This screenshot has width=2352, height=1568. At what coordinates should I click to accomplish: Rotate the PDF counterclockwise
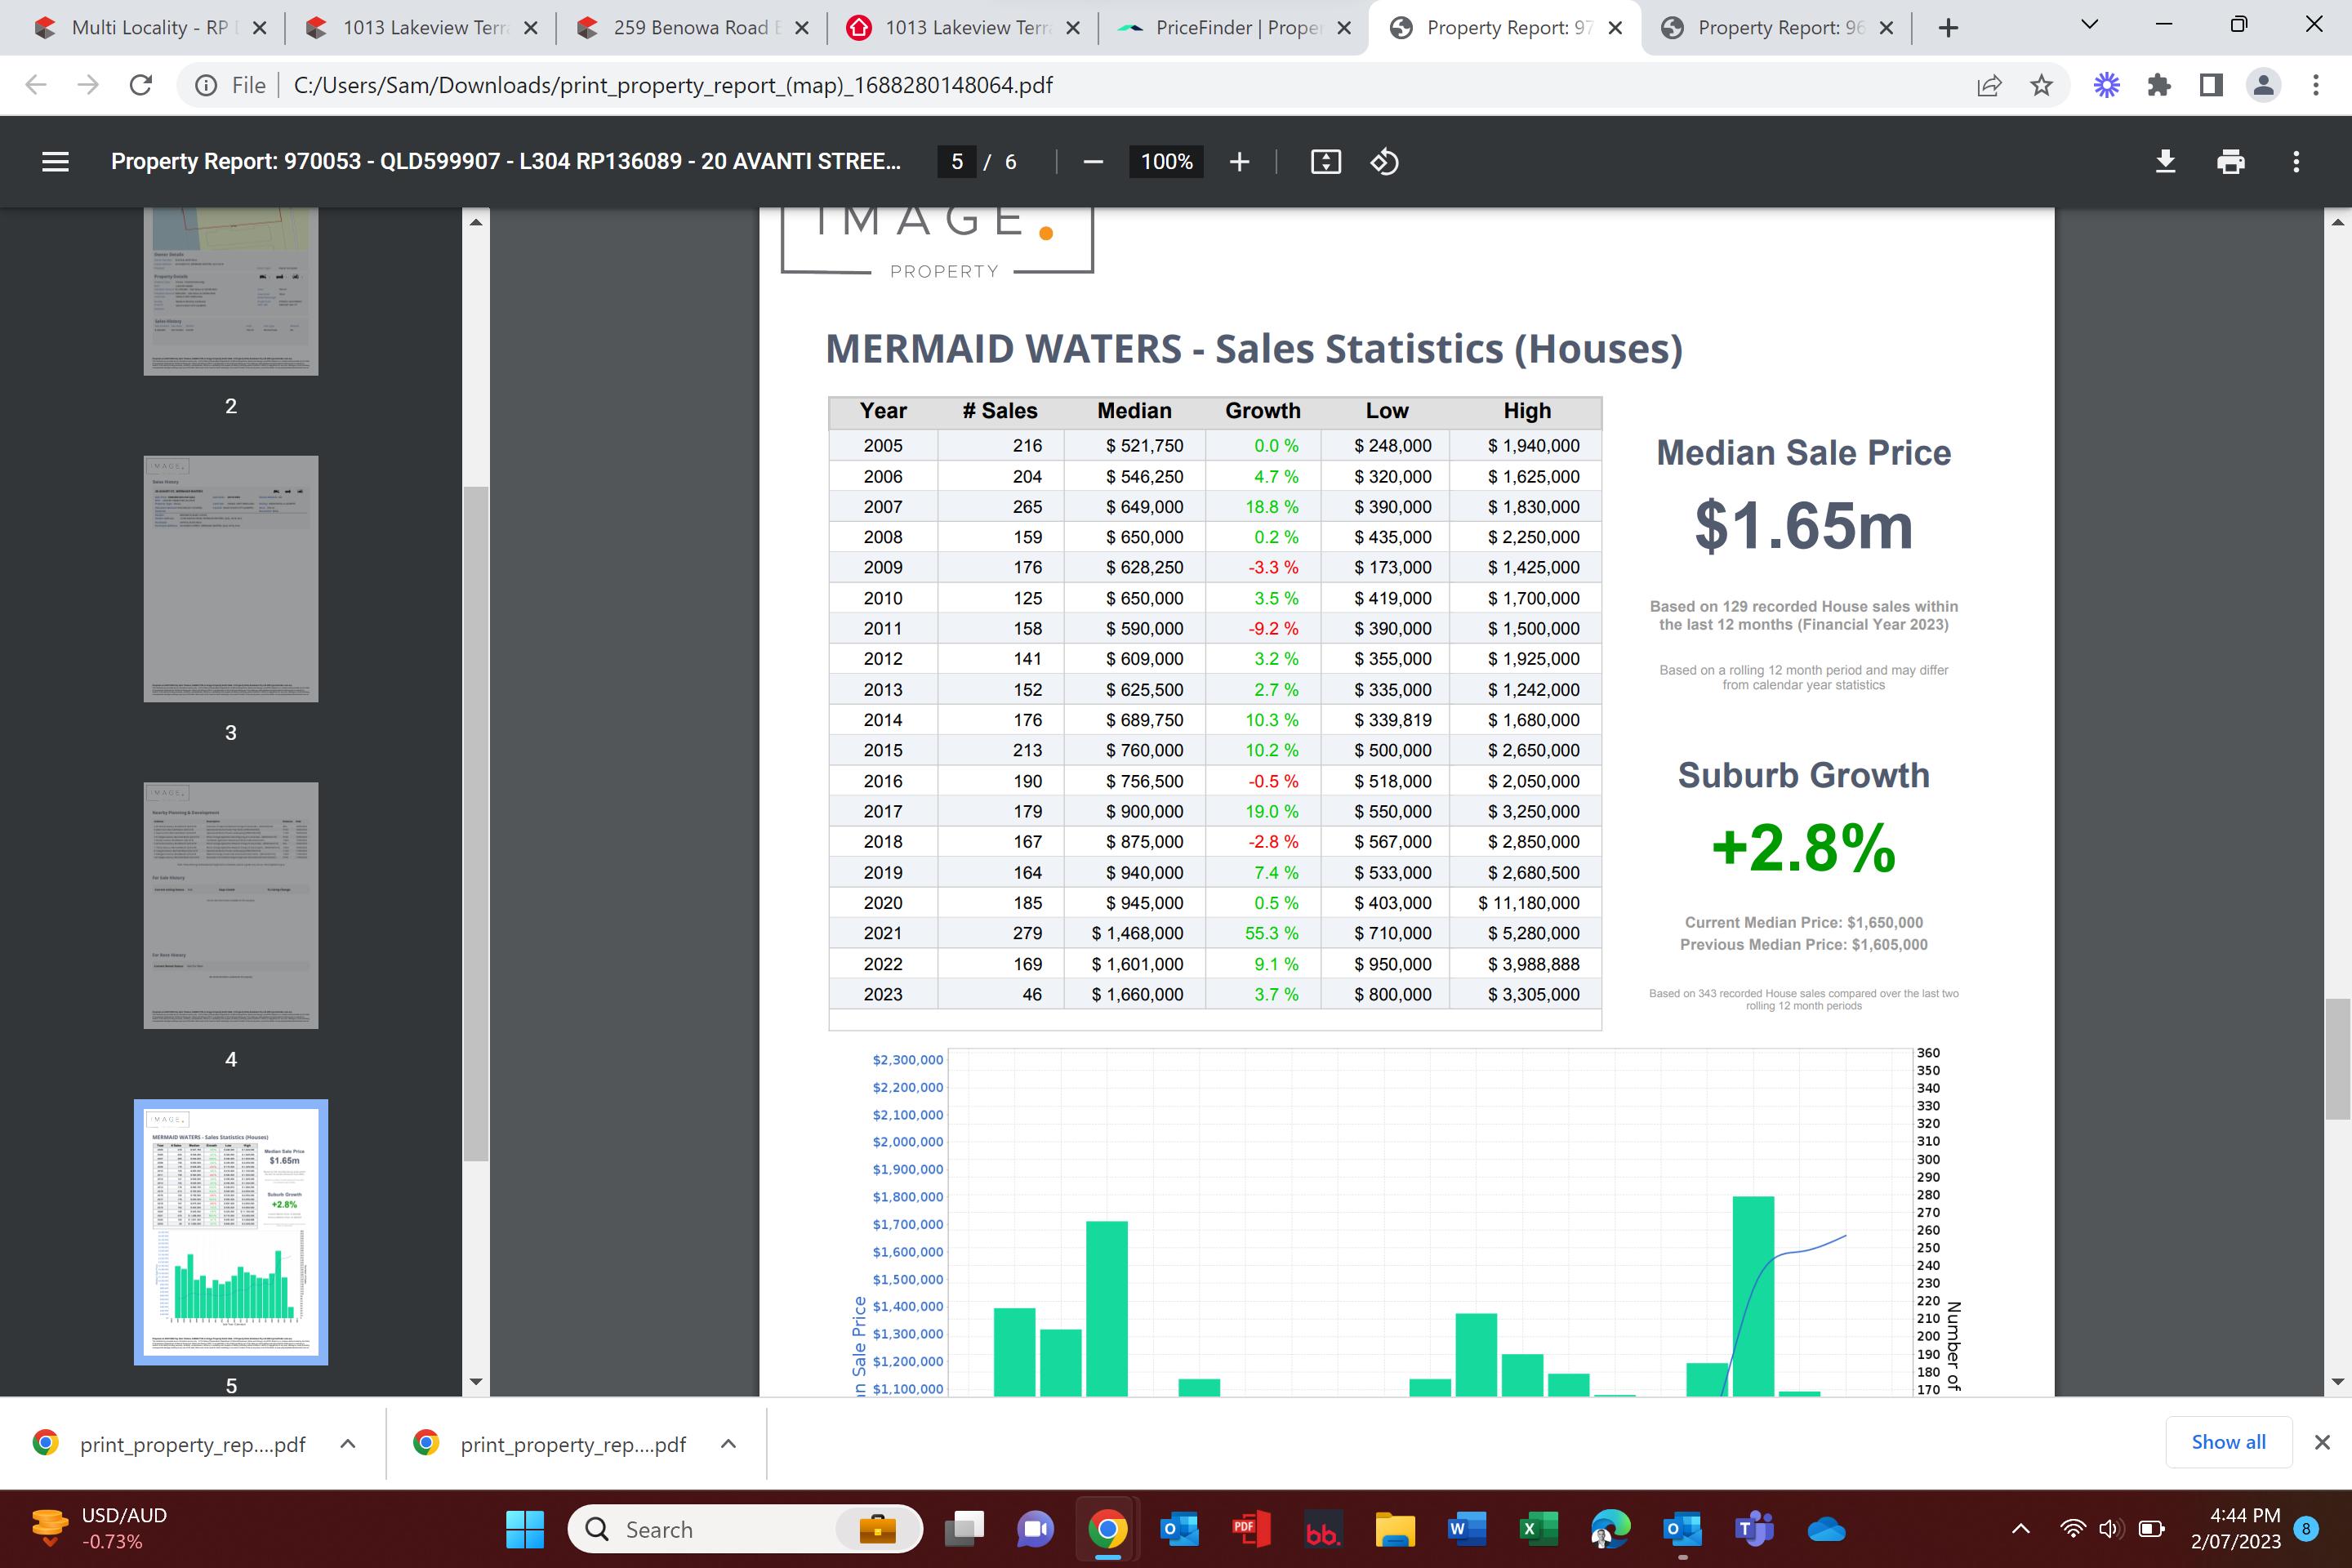coord(1384,161)
